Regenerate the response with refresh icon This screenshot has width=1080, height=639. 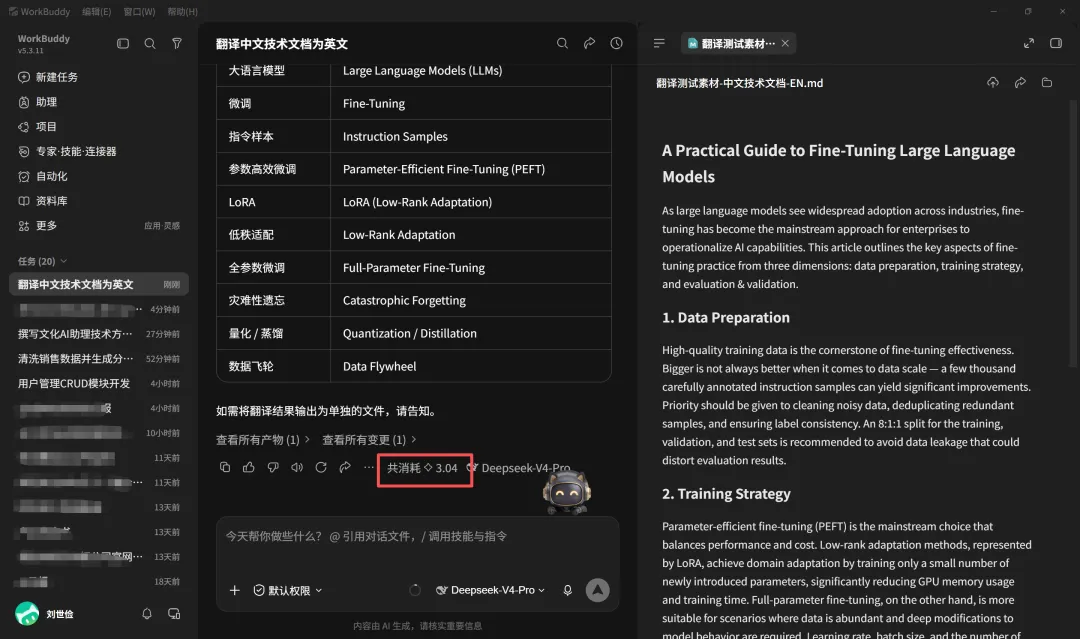tap(321, 468)
